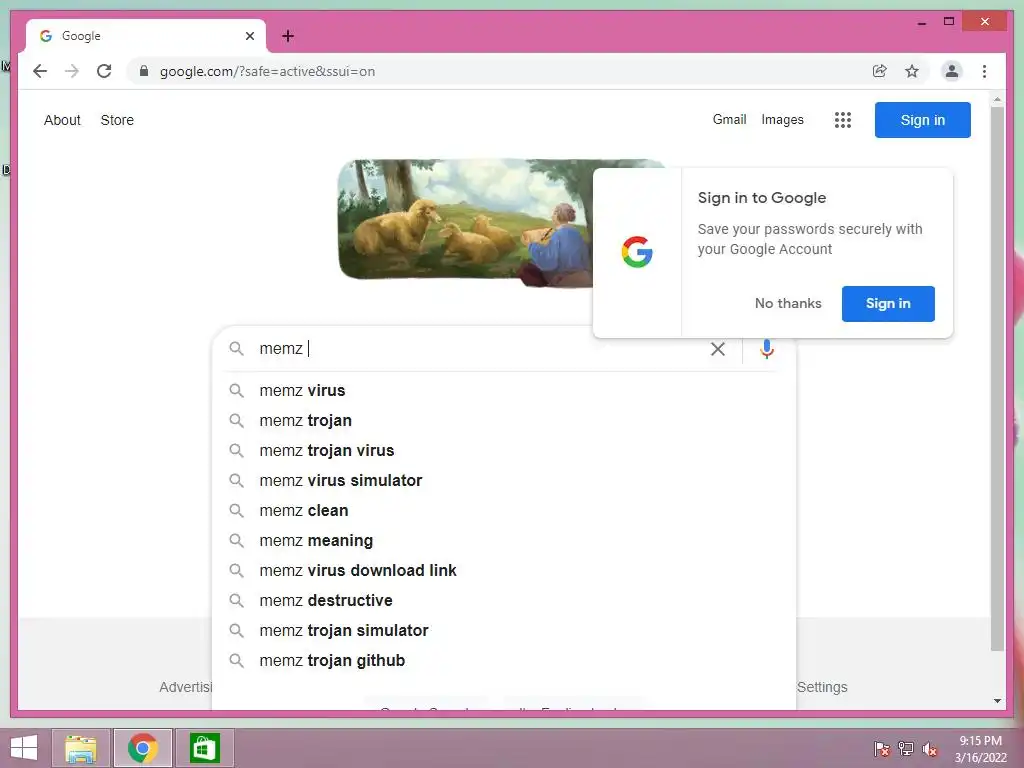Share this page using the share icon

[x=880, y=71]
